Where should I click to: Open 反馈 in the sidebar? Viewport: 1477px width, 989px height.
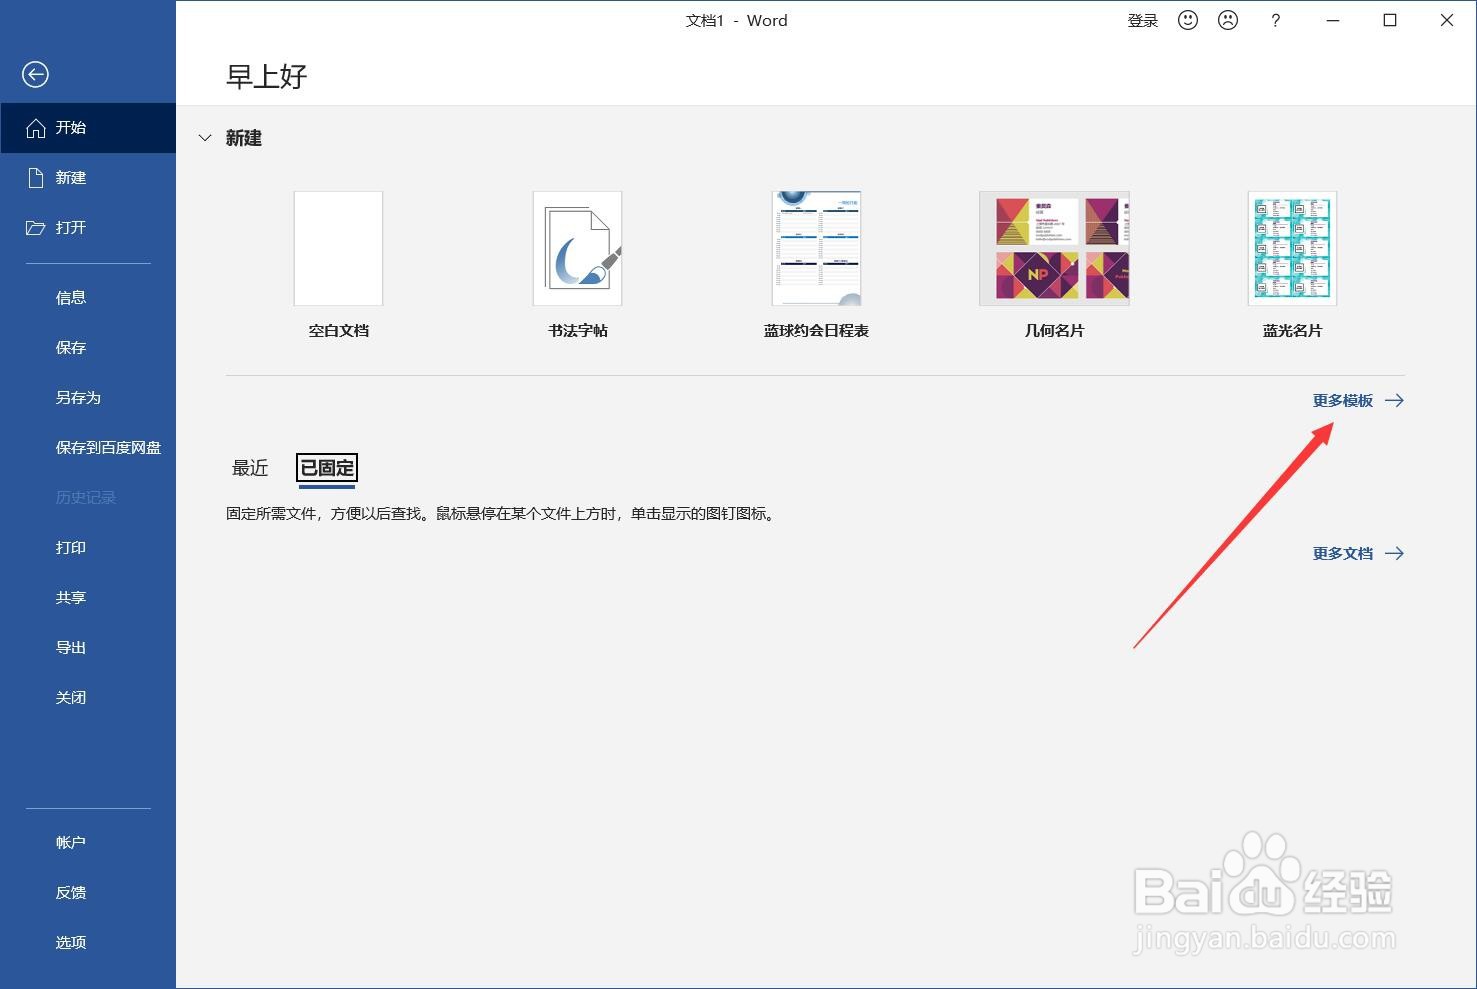(71, 893)
